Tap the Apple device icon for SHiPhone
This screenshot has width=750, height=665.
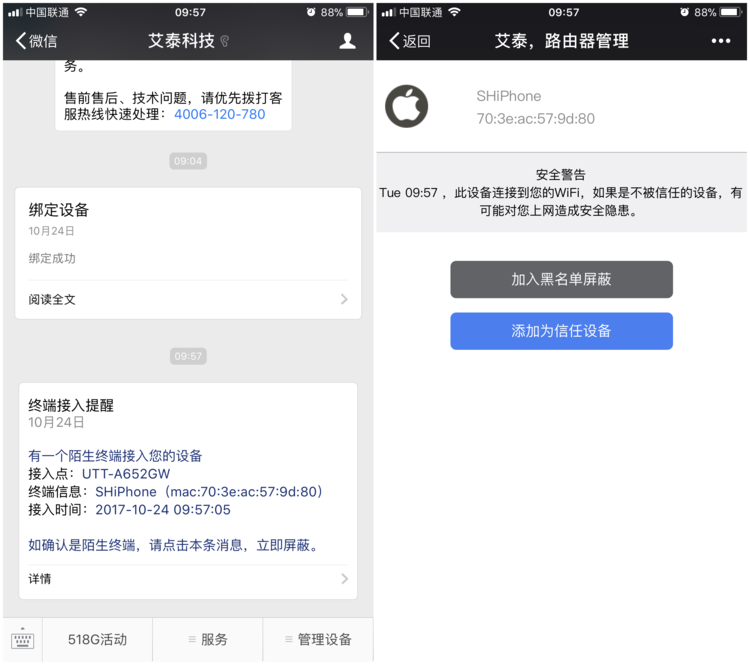[x=407, y=106]
